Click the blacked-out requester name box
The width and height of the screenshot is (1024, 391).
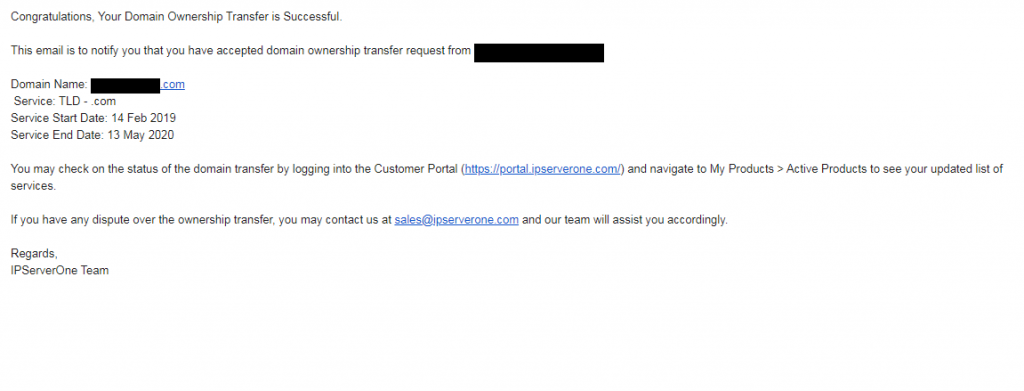pos(539,53)
